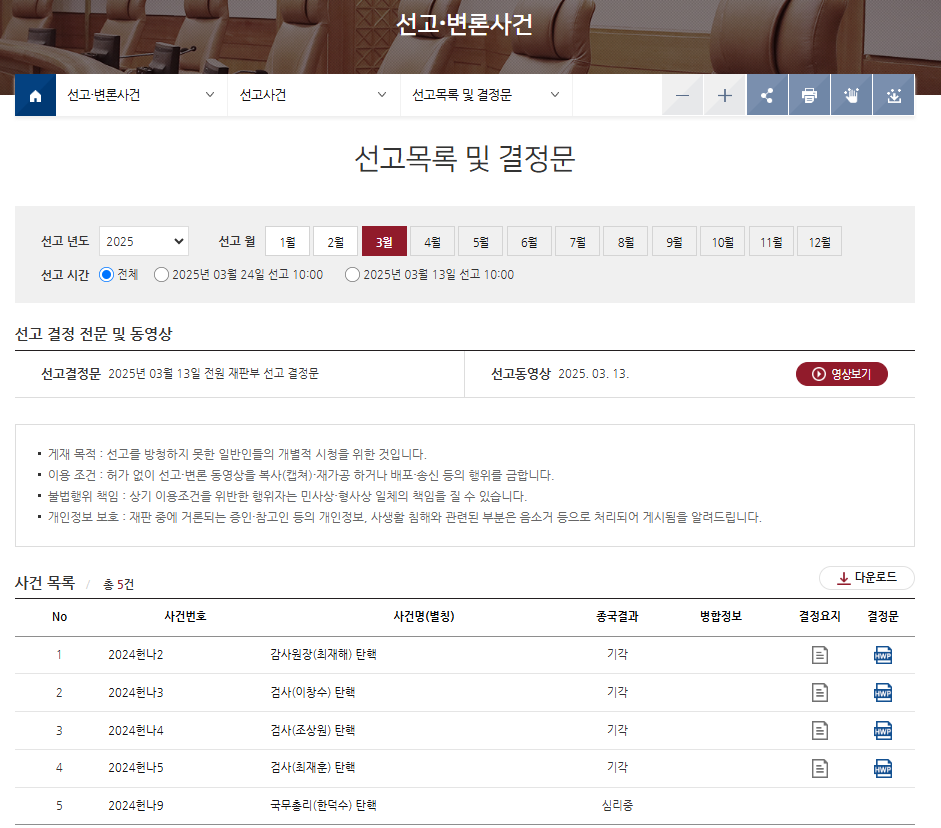Select 2025년 03월 13일 선고 10:00 radio
The image size is (941, 828).
pyautogui.click(x=352, y=275)
